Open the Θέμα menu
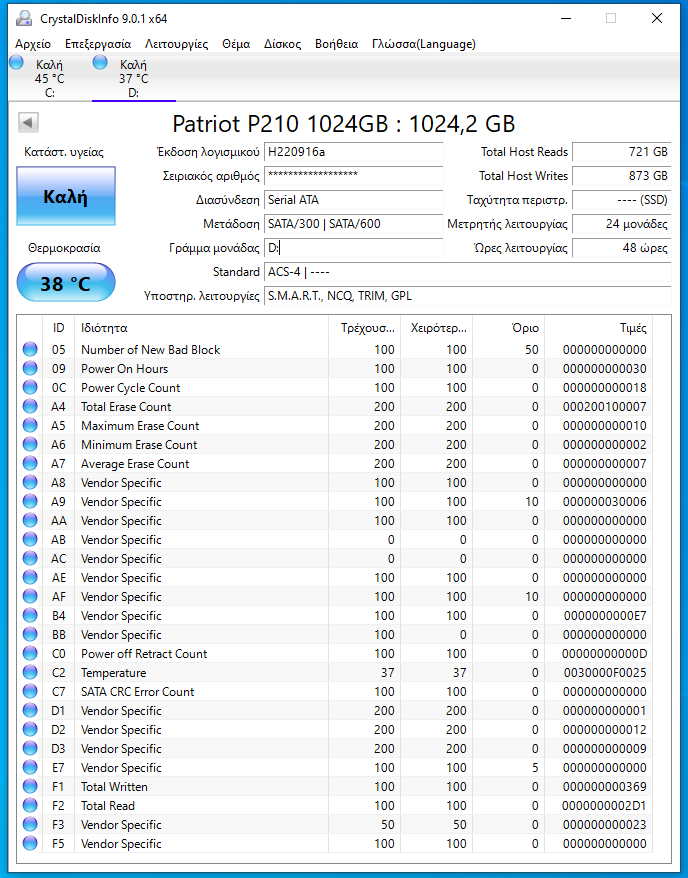 pos(236,44)
